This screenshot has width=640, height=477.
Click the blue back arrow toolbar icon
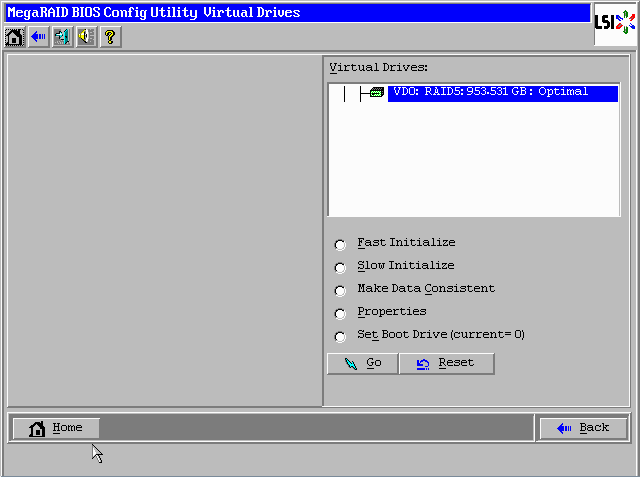coord(39,37)
